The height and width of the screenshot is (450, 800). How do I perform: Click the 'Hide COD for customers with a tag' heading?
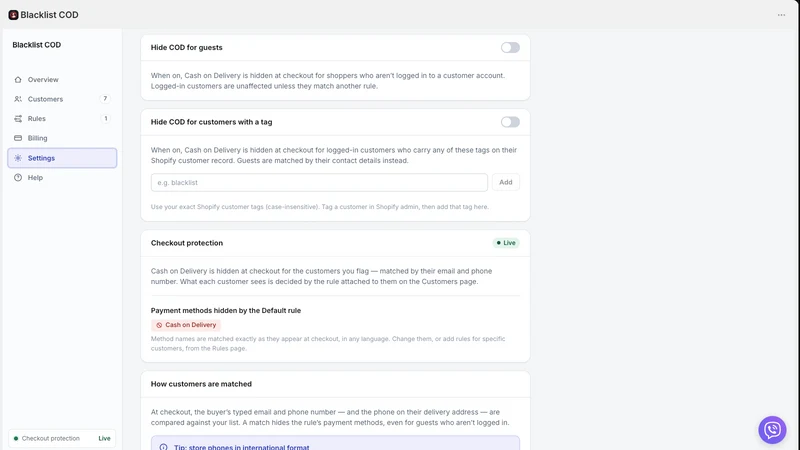[211, 122]
